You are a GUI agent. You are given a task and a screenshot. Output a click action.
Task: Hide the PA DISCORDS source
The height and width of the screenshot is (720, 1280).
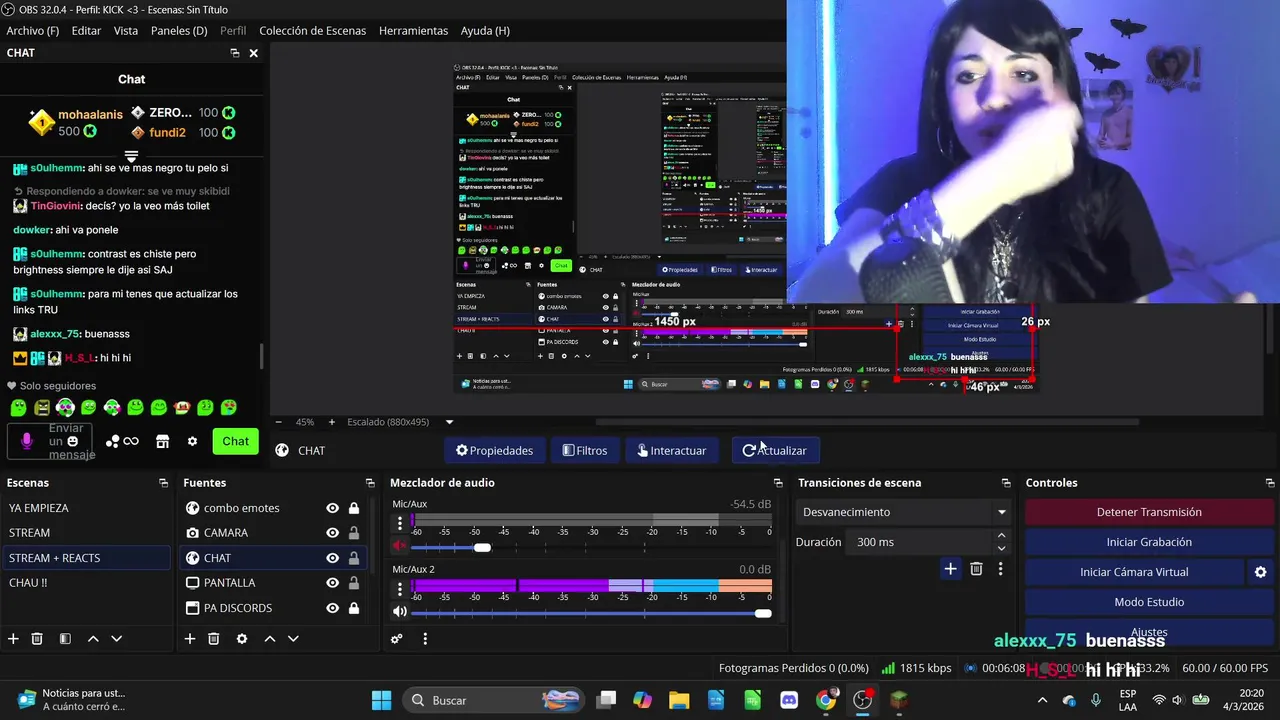[x=332, y=608]
